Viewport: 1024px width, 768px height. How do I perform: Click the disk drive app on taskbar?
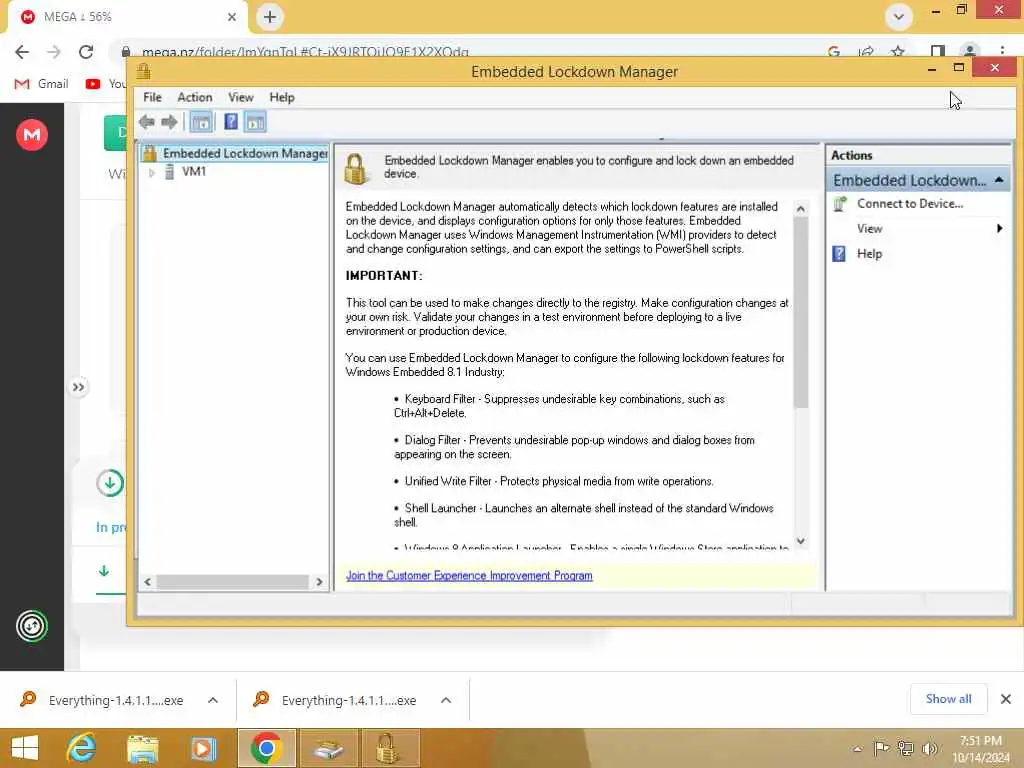pyautogui.click(x=328, y=748)
